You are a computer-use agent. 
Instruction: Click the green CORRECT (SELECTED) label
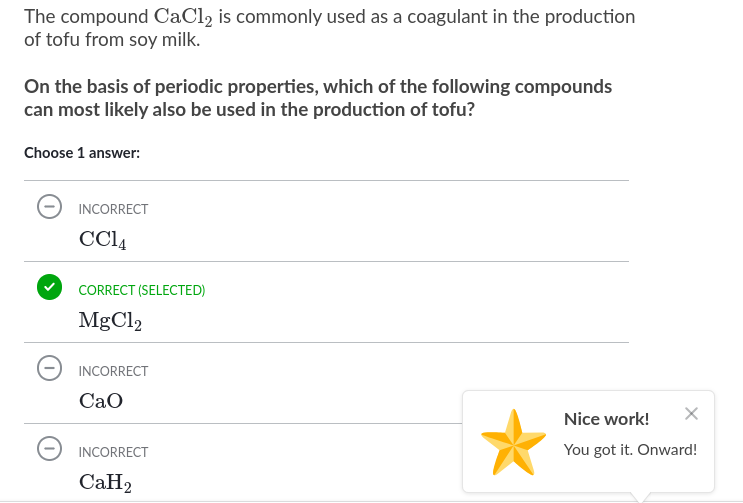coord(141,290)
